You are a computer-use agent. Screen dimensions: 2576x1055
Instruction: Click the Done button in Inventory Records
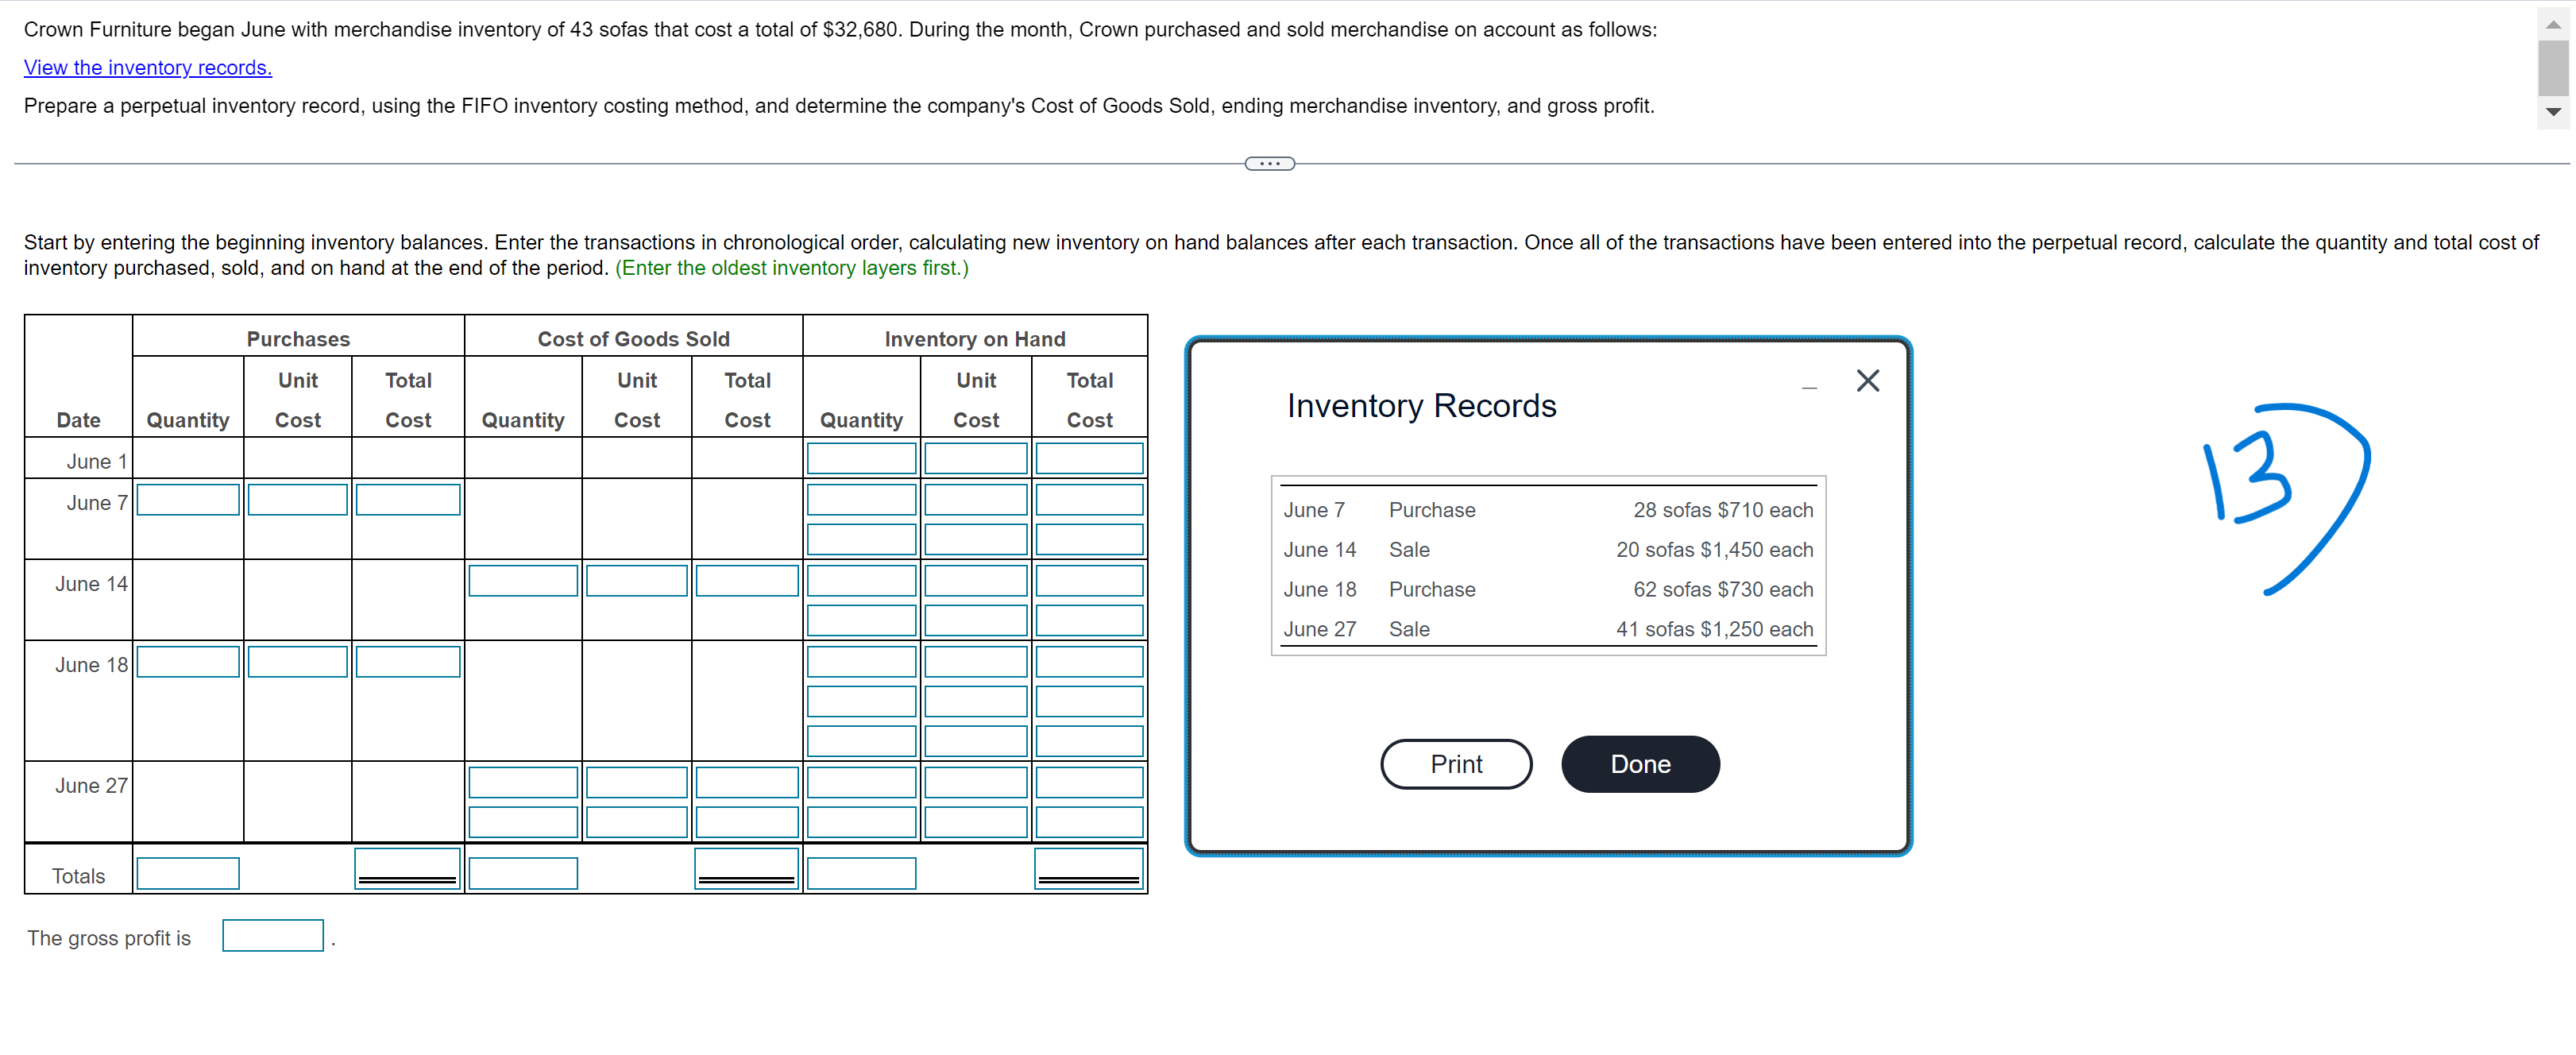[x=1640, y=764]
